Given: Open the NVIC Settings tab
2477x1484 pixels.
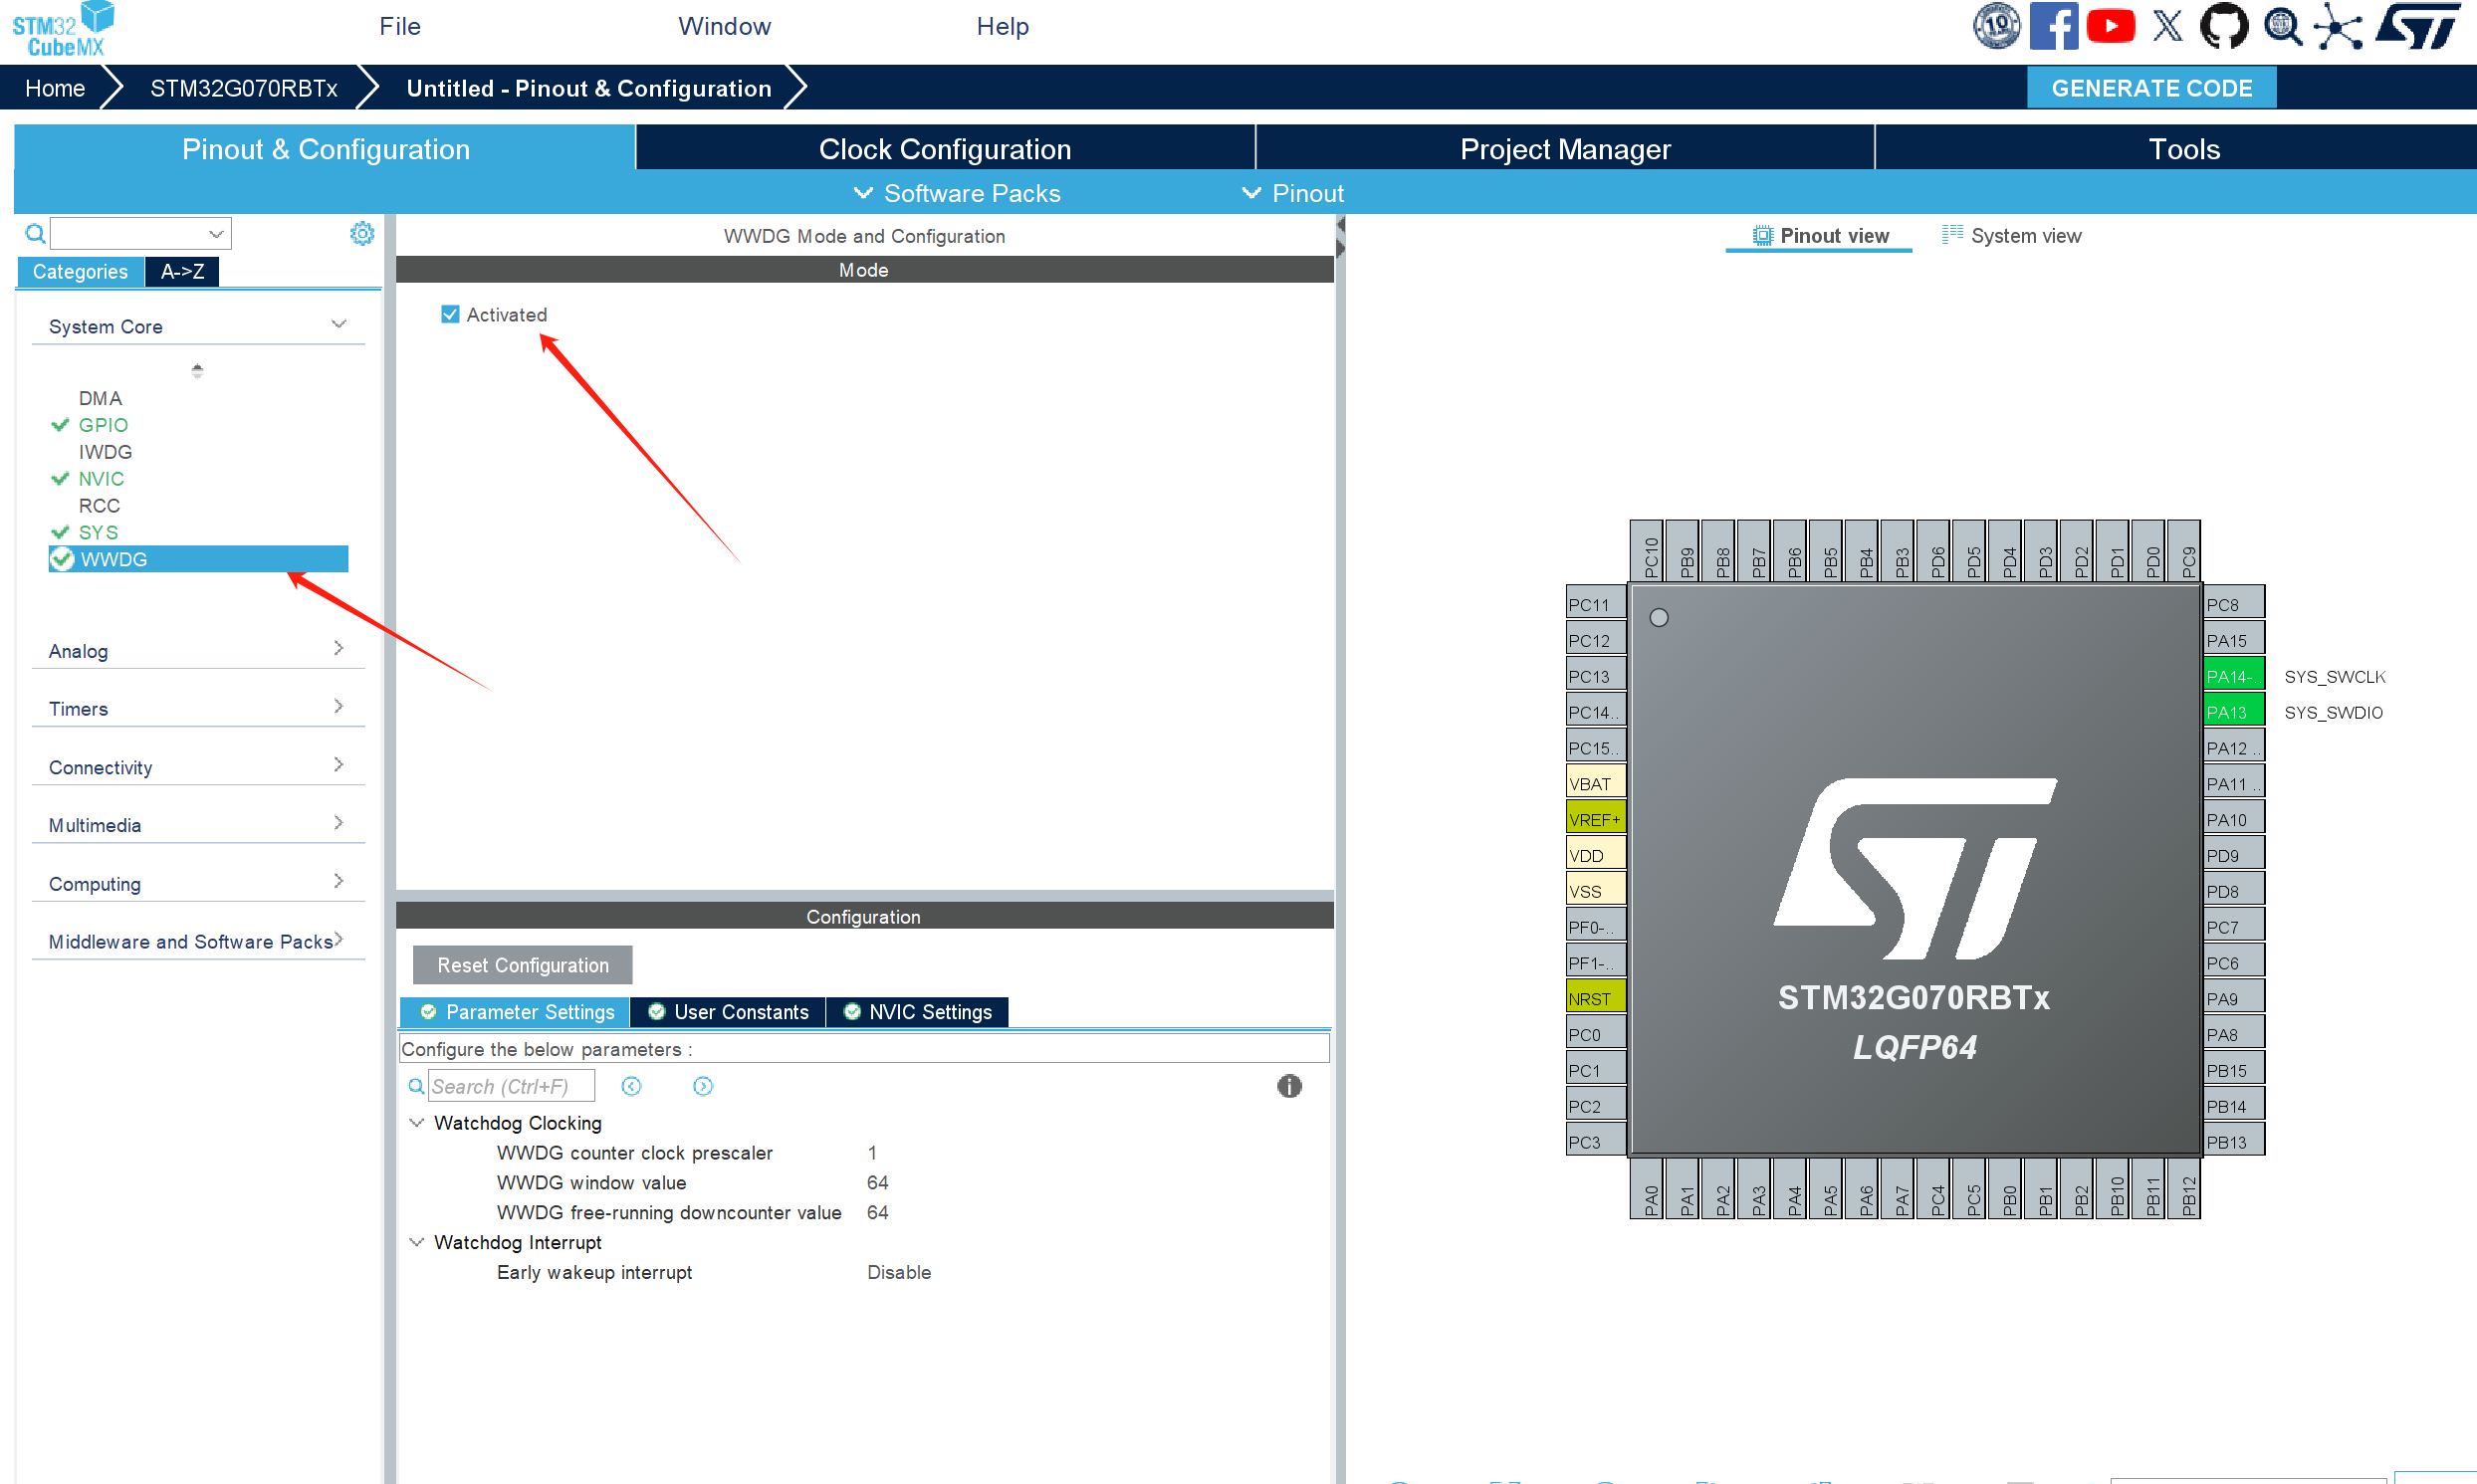Looking at the screenshot, I should (917, 1012).
